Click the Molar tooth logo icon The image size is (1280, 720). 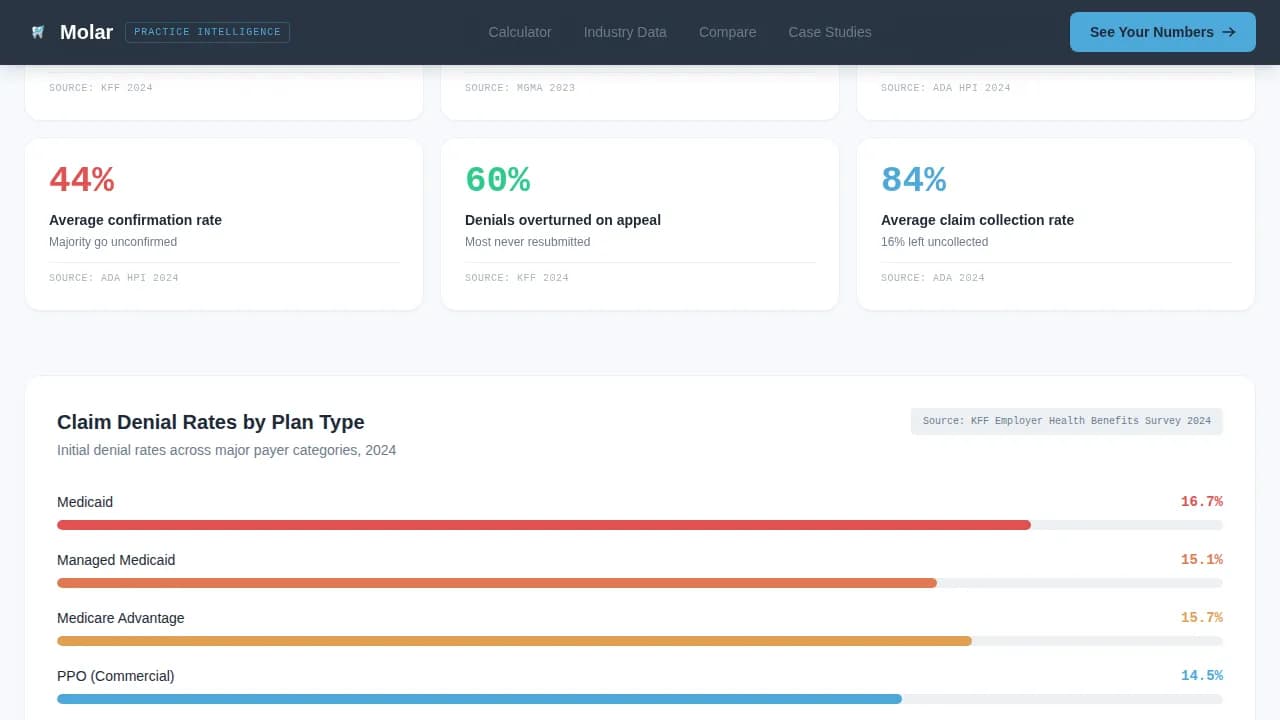38,32
